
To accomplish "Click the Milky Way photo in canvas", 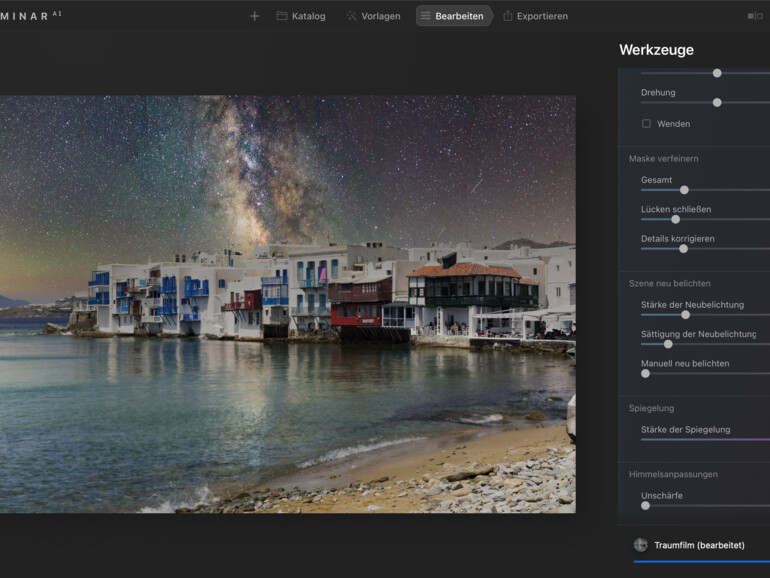I will [x=288, y=304].
